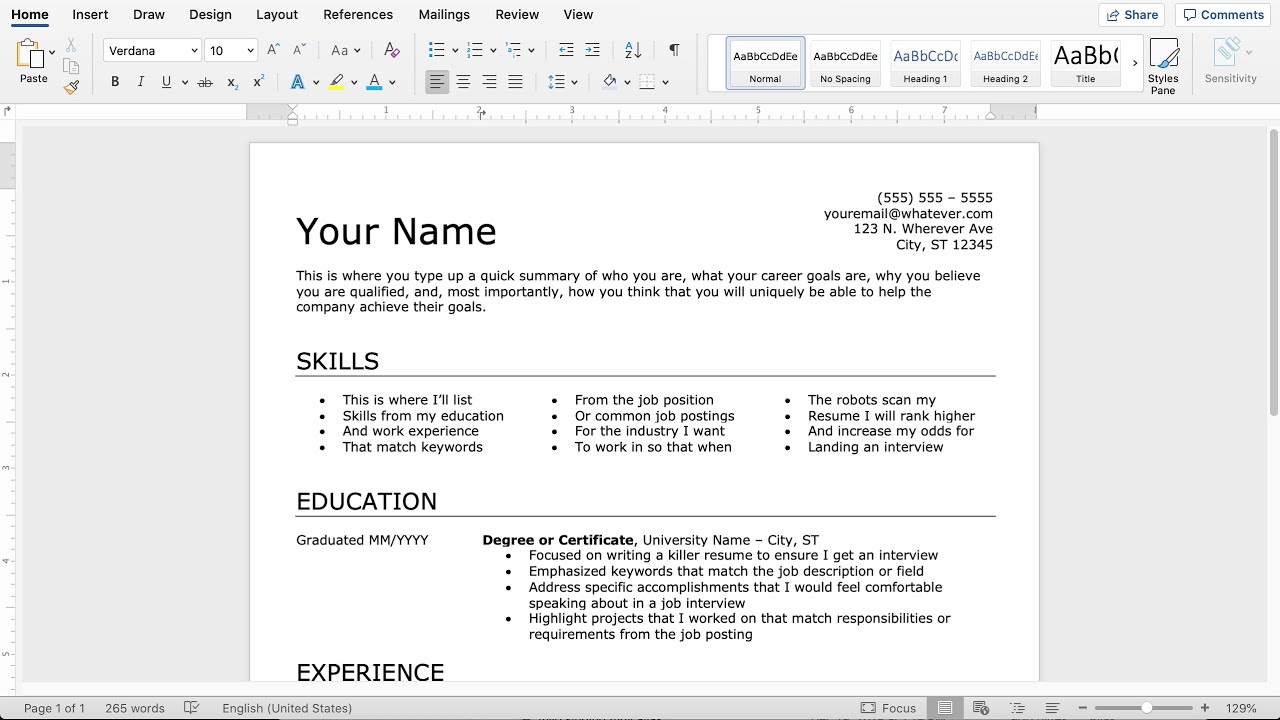1280x720 pixels.
Task: Toggle bold formatting
Action: 115,82
